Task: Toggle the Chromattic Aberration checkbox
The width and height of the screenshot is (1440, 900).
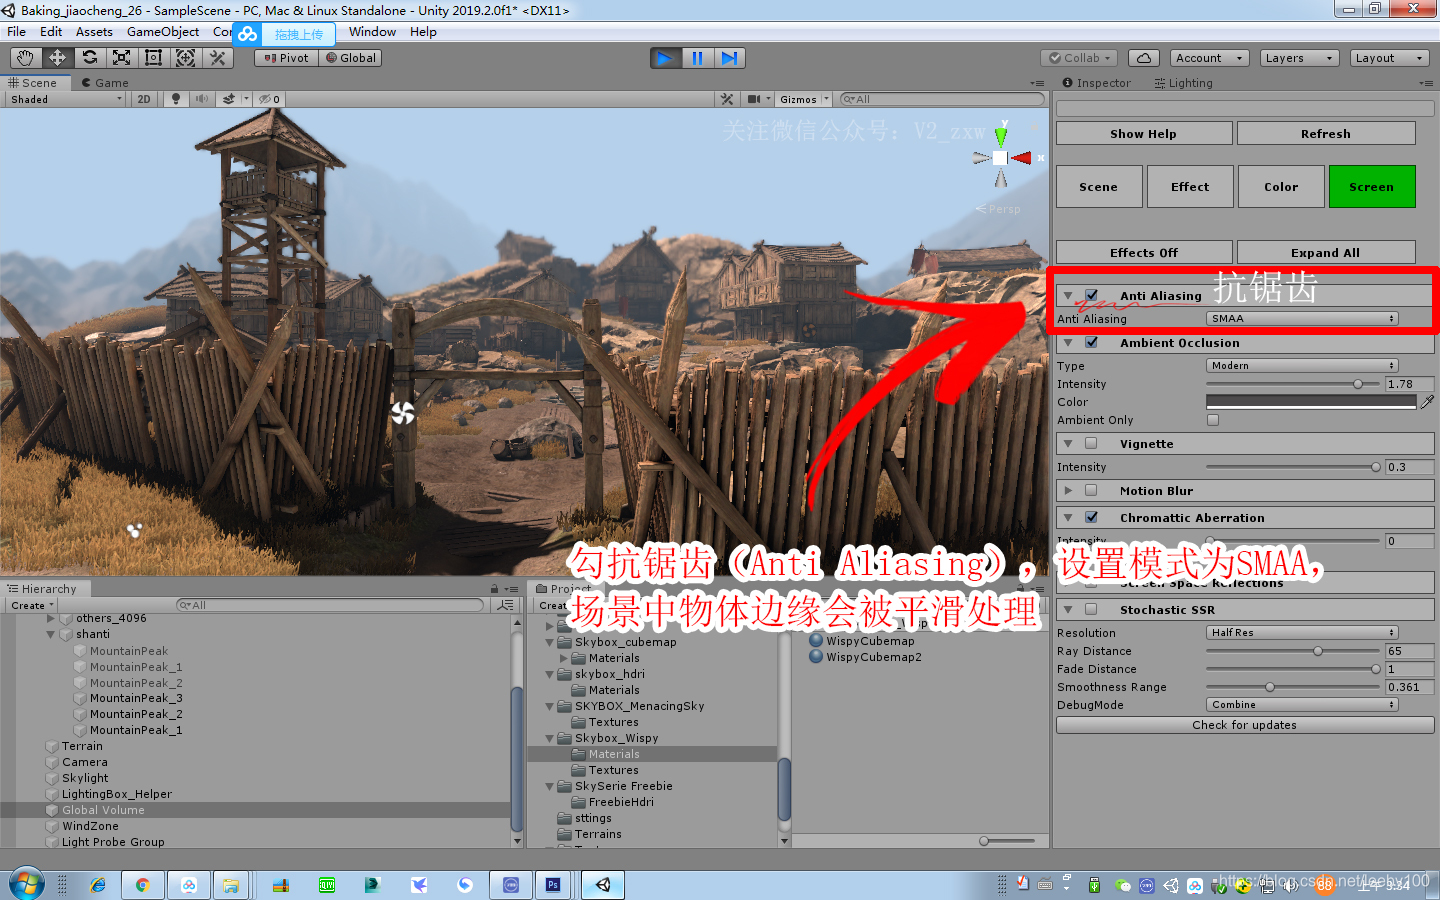Action: pyautogui.click(x=1091, y=518)
